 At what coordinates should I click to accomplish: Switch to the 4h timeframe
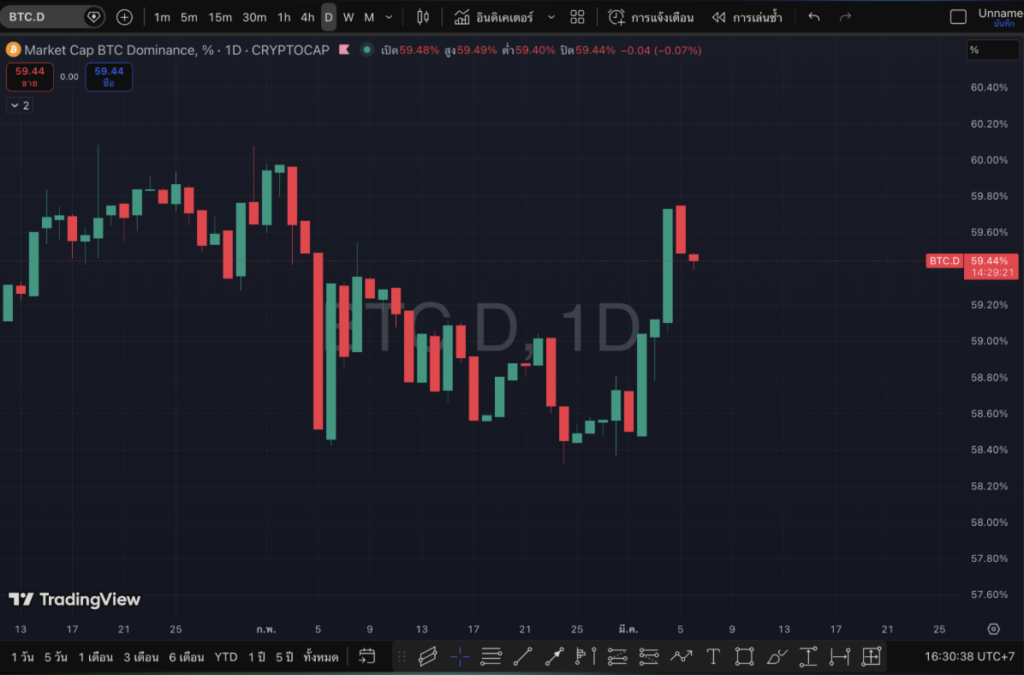tap(307, 17)
